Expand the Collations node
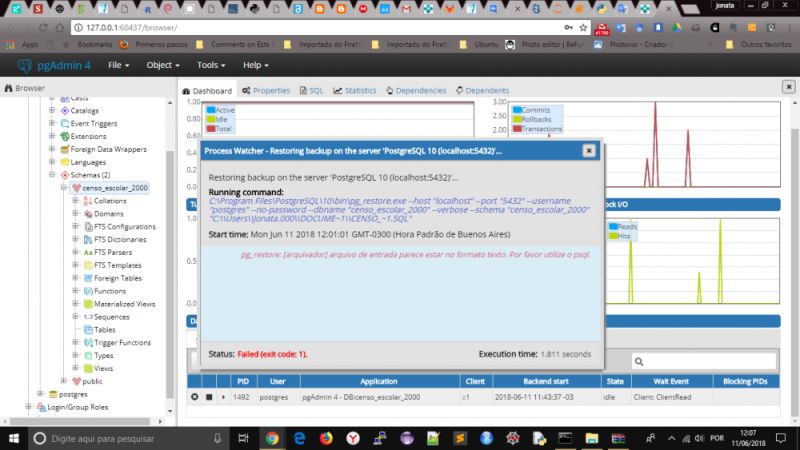The width and height of the screenshot is (800, 450). [76, 201]
